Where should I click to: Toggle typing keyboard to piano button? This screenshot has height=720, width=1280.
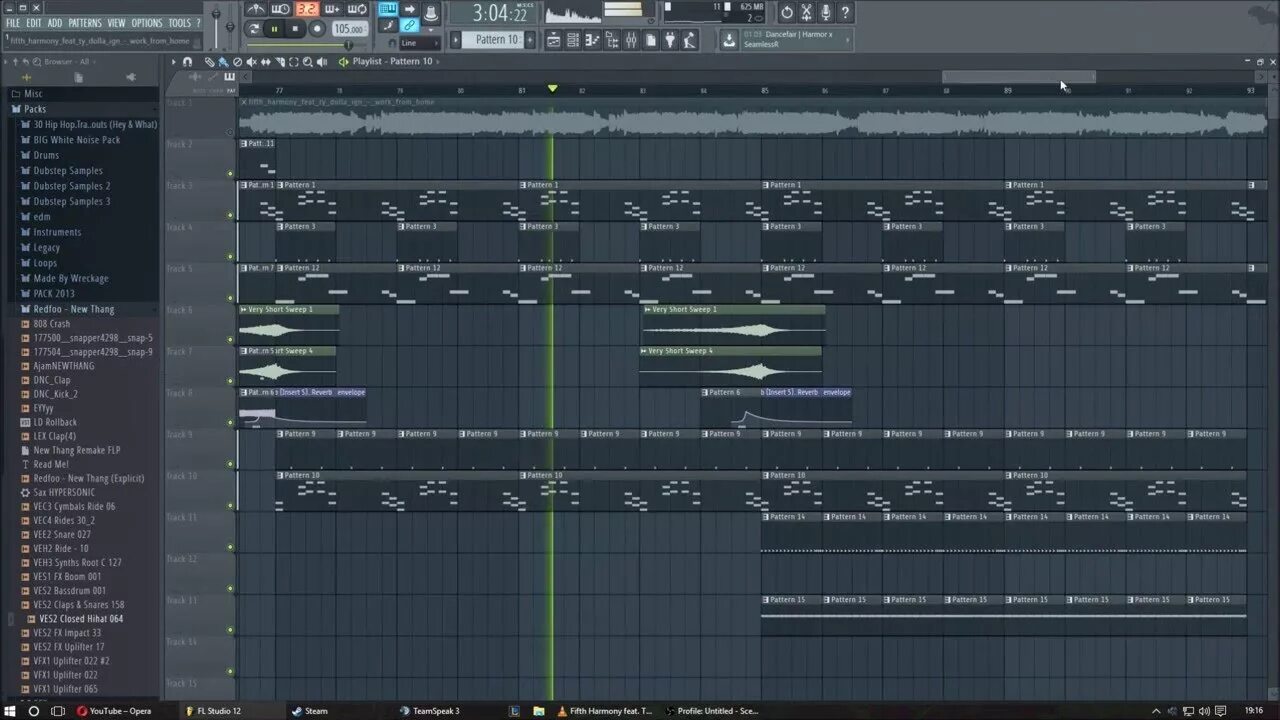(388, 9)
